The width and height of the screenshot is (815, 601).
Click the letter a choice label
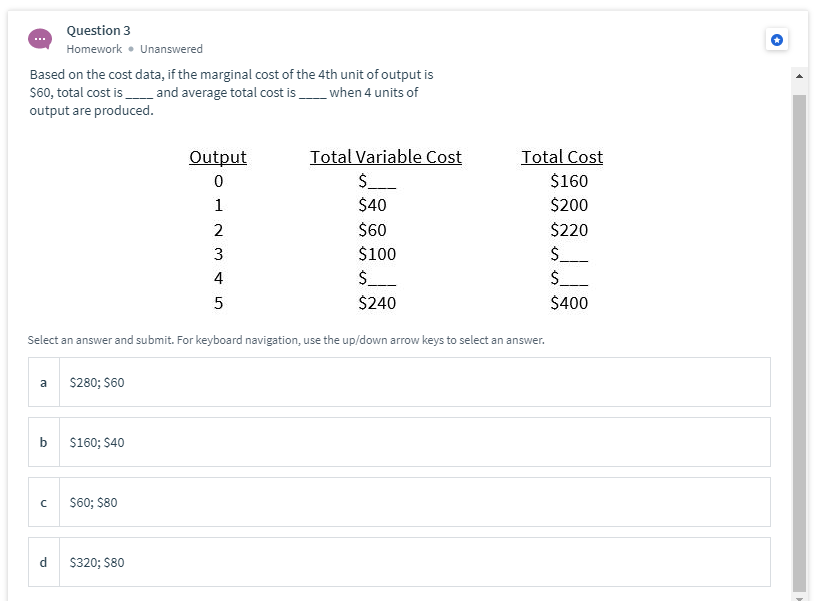44,382
